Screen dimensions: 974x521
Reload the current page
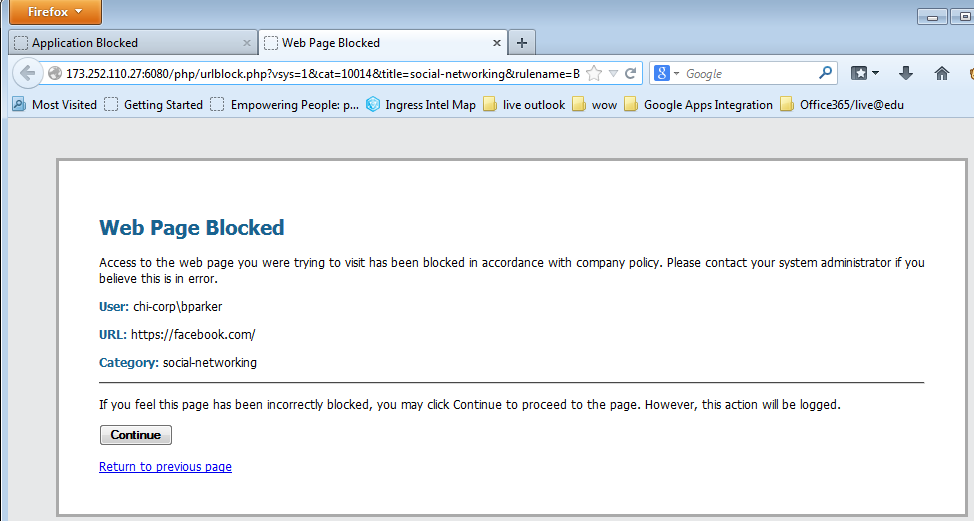point(630,73)
